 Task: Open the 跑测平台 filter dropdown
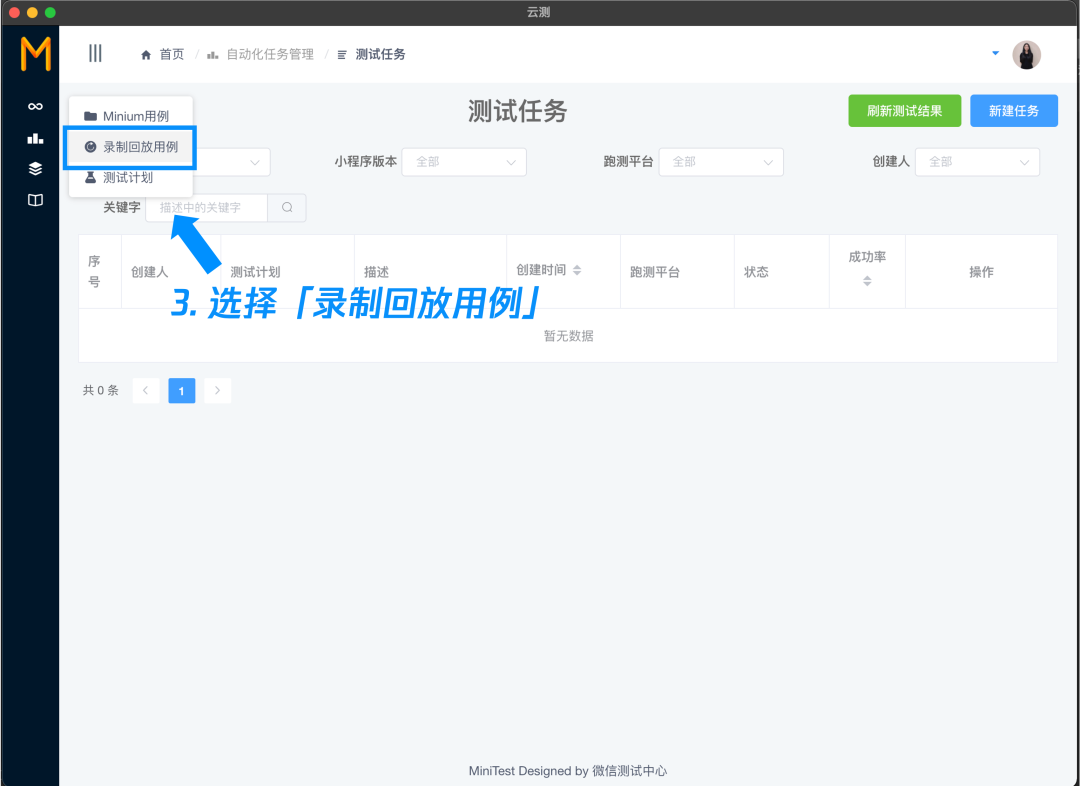721,162
